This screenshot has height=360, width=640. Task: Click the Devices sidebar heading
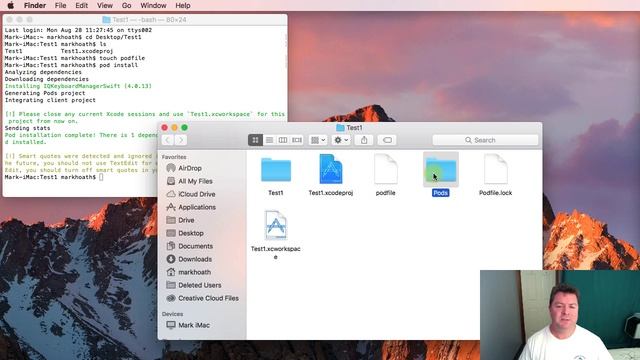coord(172,314)
